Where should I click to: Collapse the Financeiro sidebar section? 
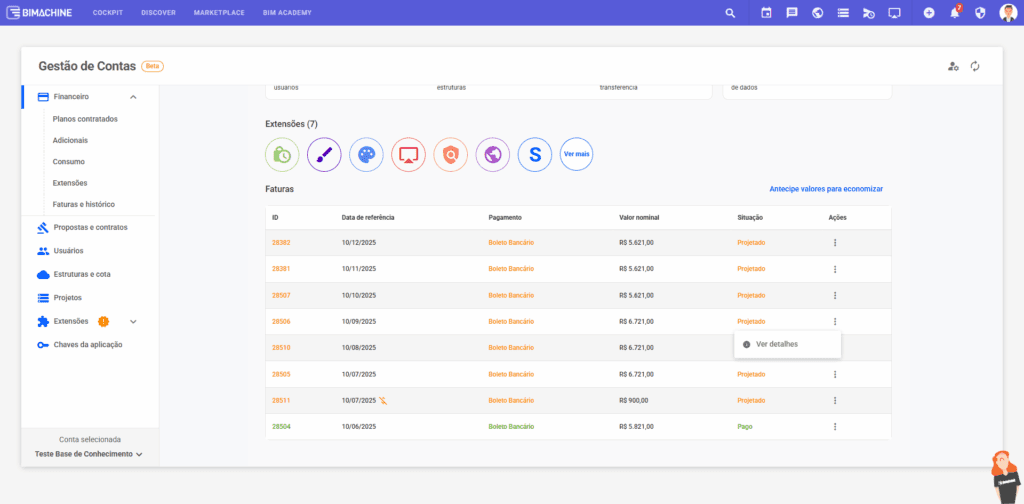tap(133, 97)
